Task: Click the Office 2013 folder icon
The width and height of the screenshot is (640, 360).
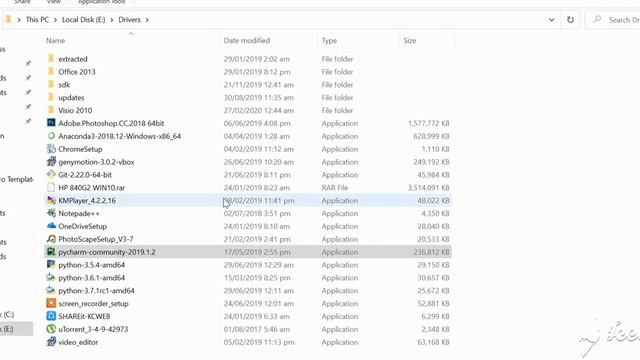Action: coord(51,71)
